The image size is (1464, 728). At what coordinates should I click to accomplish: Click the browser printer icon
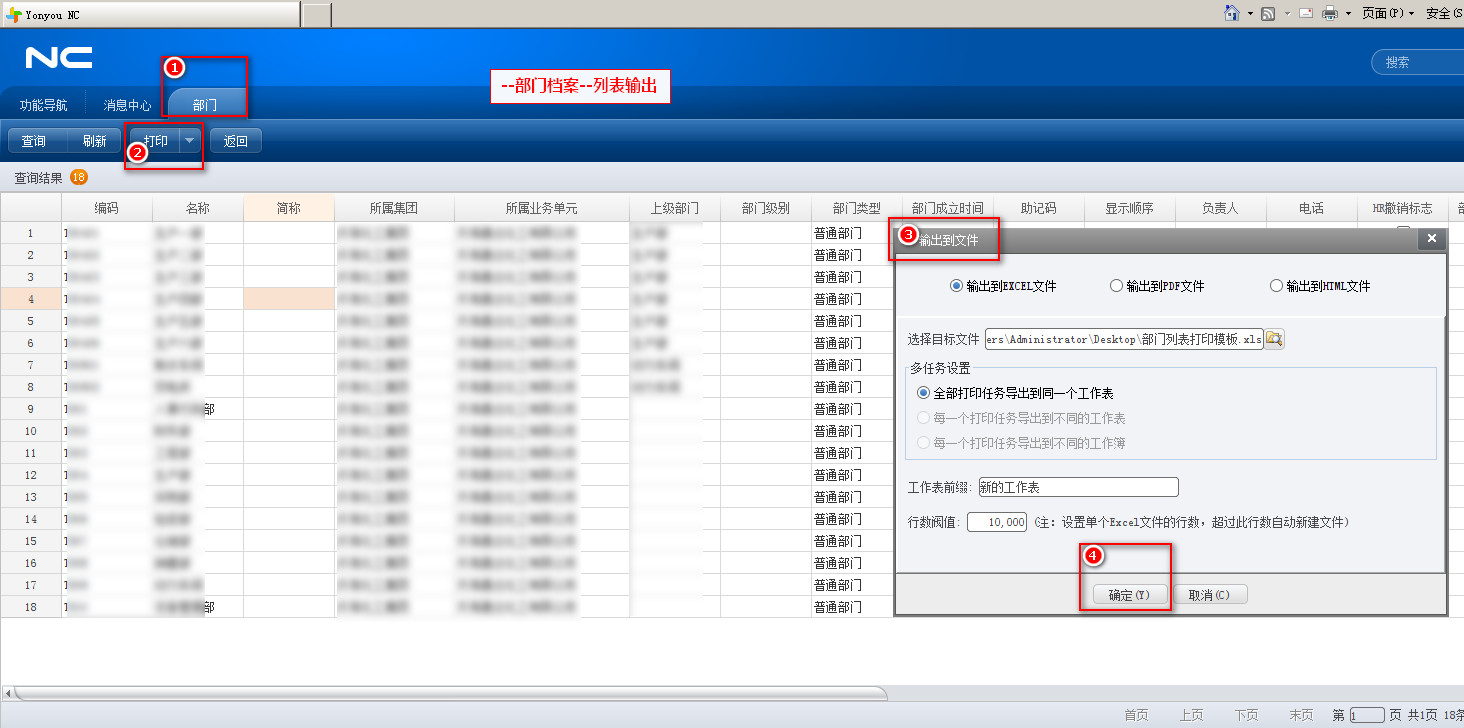(1330, 13)
